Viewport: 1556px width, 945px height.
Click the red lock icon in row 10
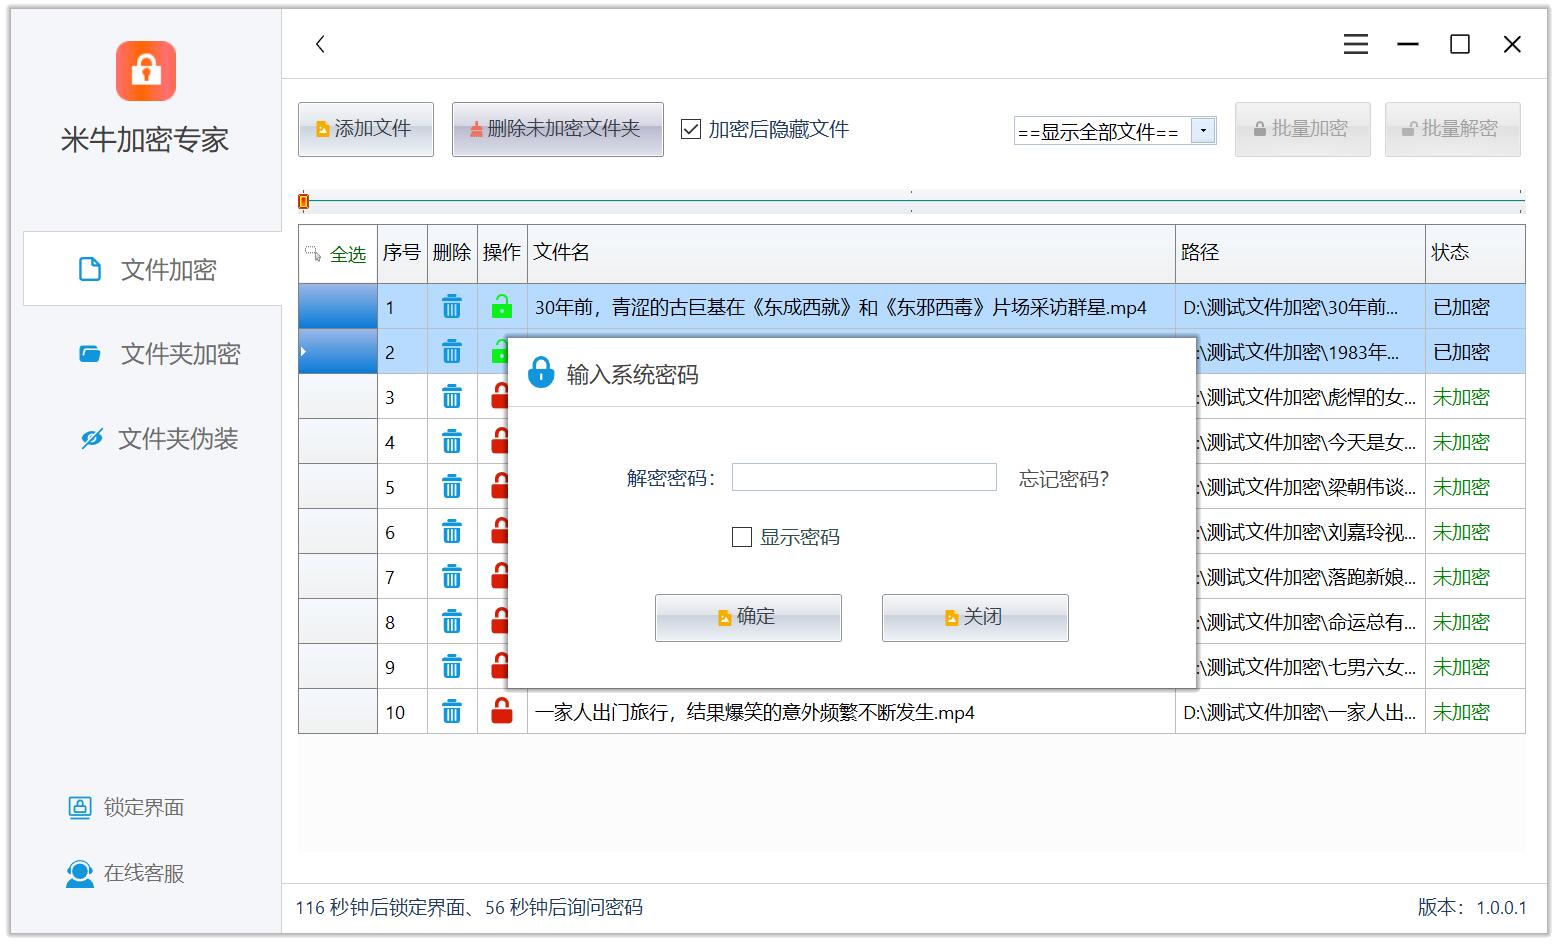click(502, 712)
